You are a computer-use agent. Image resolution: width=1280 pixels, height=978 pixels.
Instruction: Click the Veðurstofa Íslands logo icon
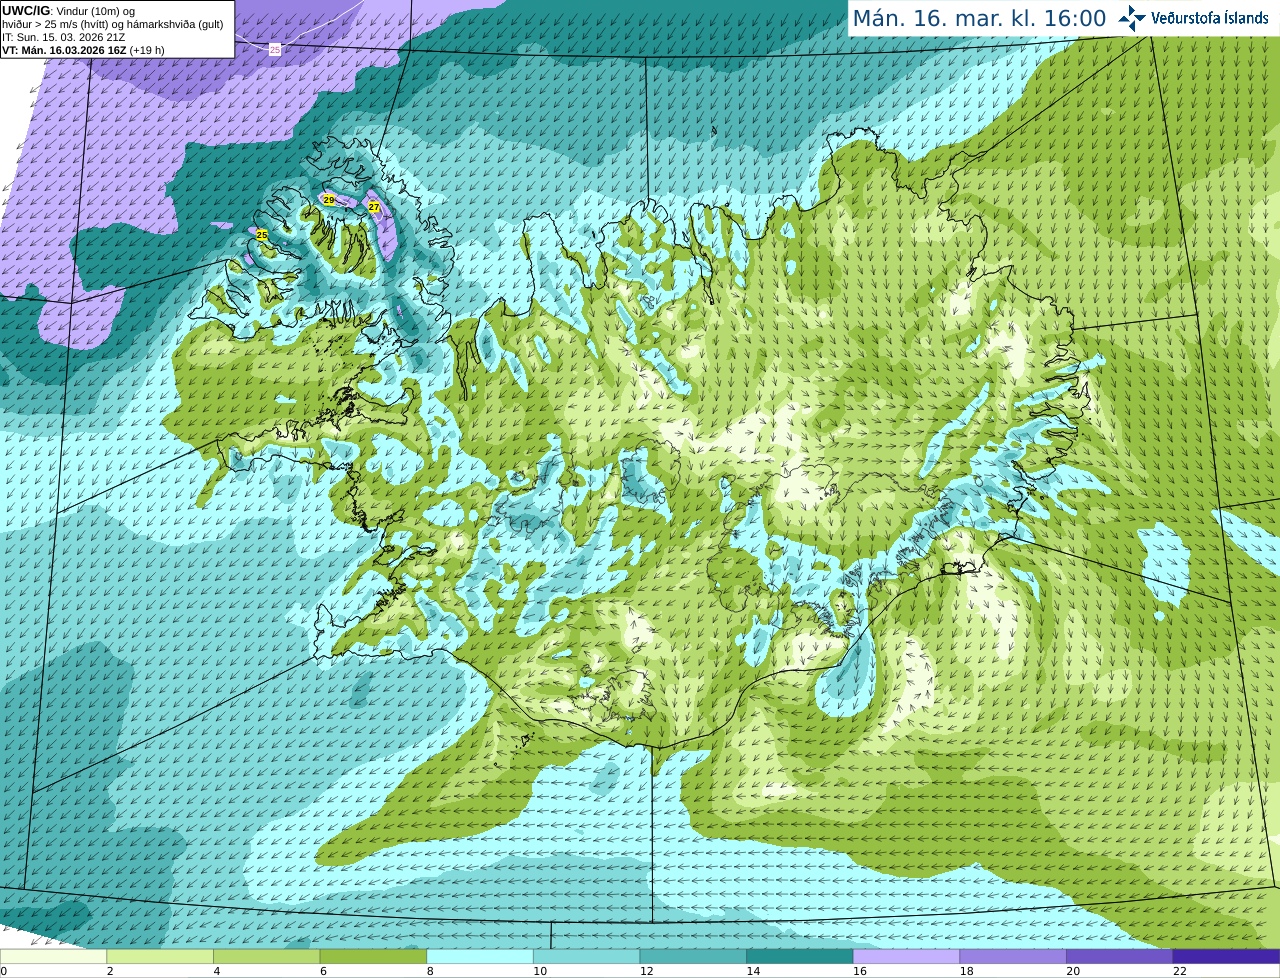point(1131,18)
